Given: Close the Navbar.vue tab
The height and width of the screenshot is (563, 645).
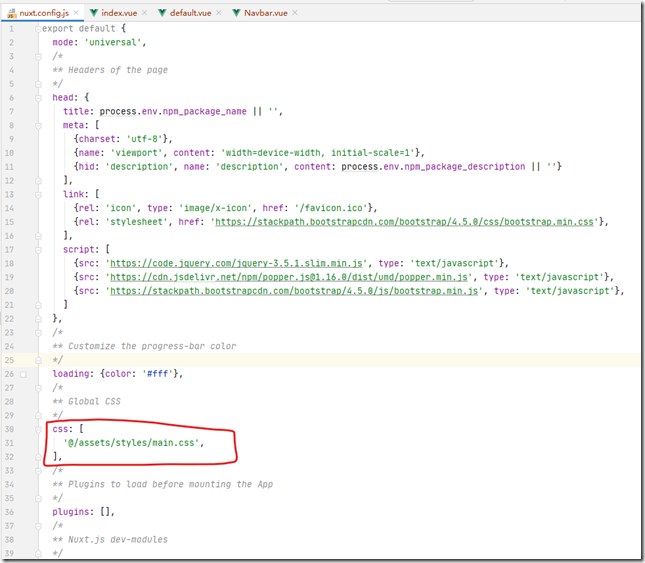Looking at the screenshot, I should click(295, 13).
